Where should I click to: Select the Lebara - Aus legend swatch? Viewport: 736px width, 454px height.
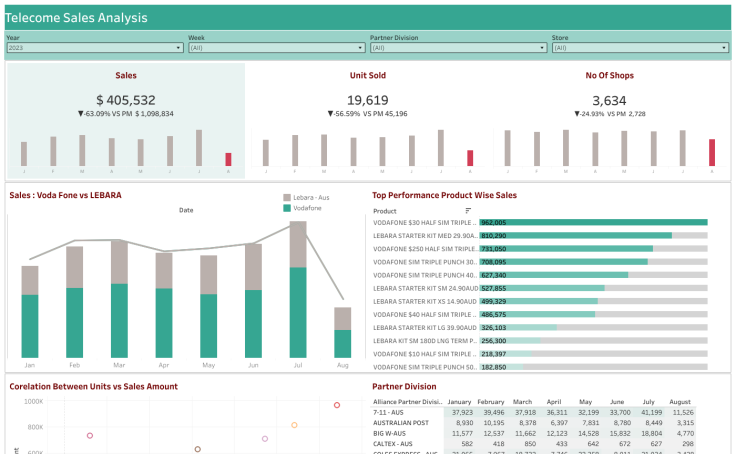click(x=286, y=198)
